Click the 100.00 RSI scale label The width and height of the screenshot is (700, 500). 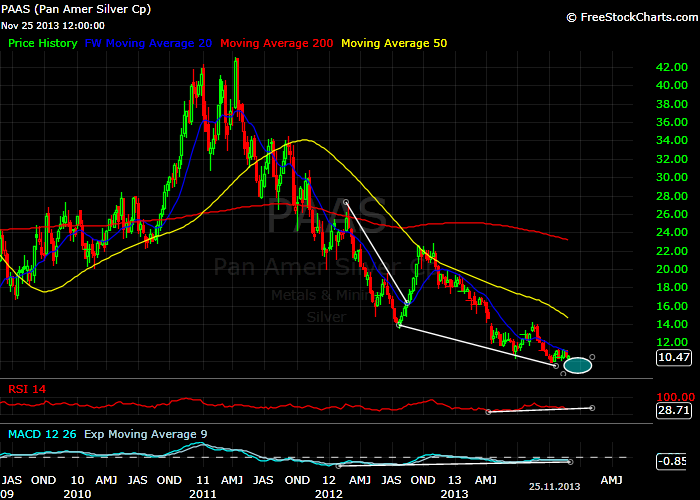pos(675,397)
